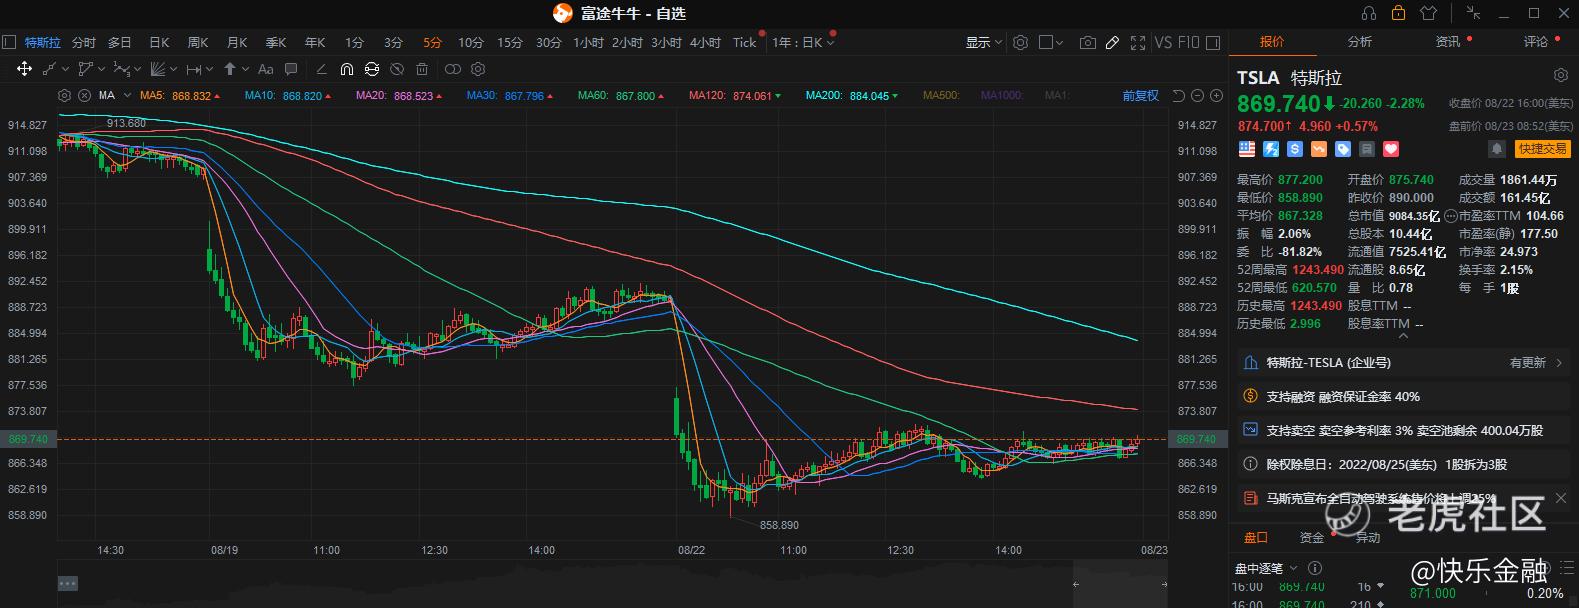Image resolution: width=1579 pixels, height=608 pixels.
Task: Click the pink heart favorite icon
Action: 1391,149
